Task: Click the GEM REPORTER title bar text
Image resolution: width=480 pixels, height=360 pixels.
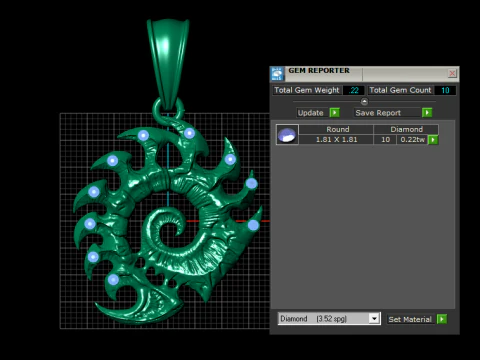Action: [319, 71]
